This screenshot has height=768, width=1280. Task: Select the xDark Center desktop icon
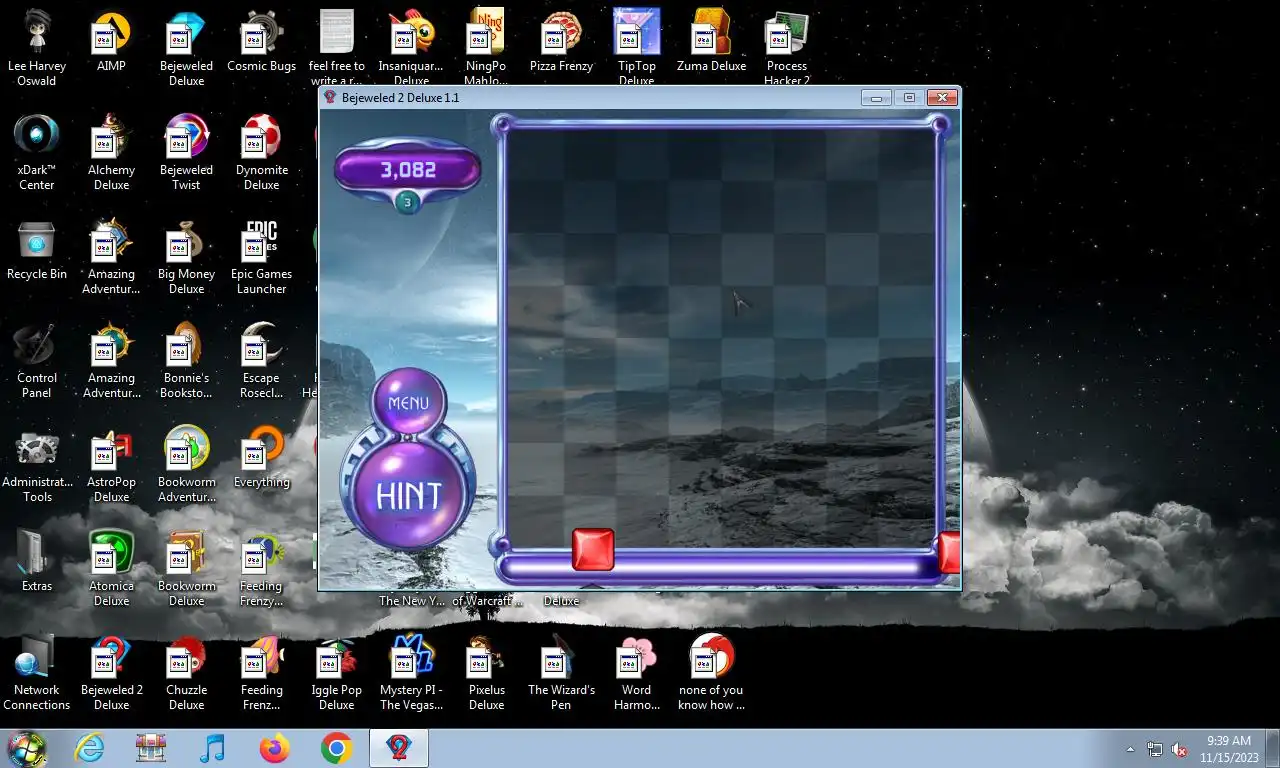click(x=37, y=151)
